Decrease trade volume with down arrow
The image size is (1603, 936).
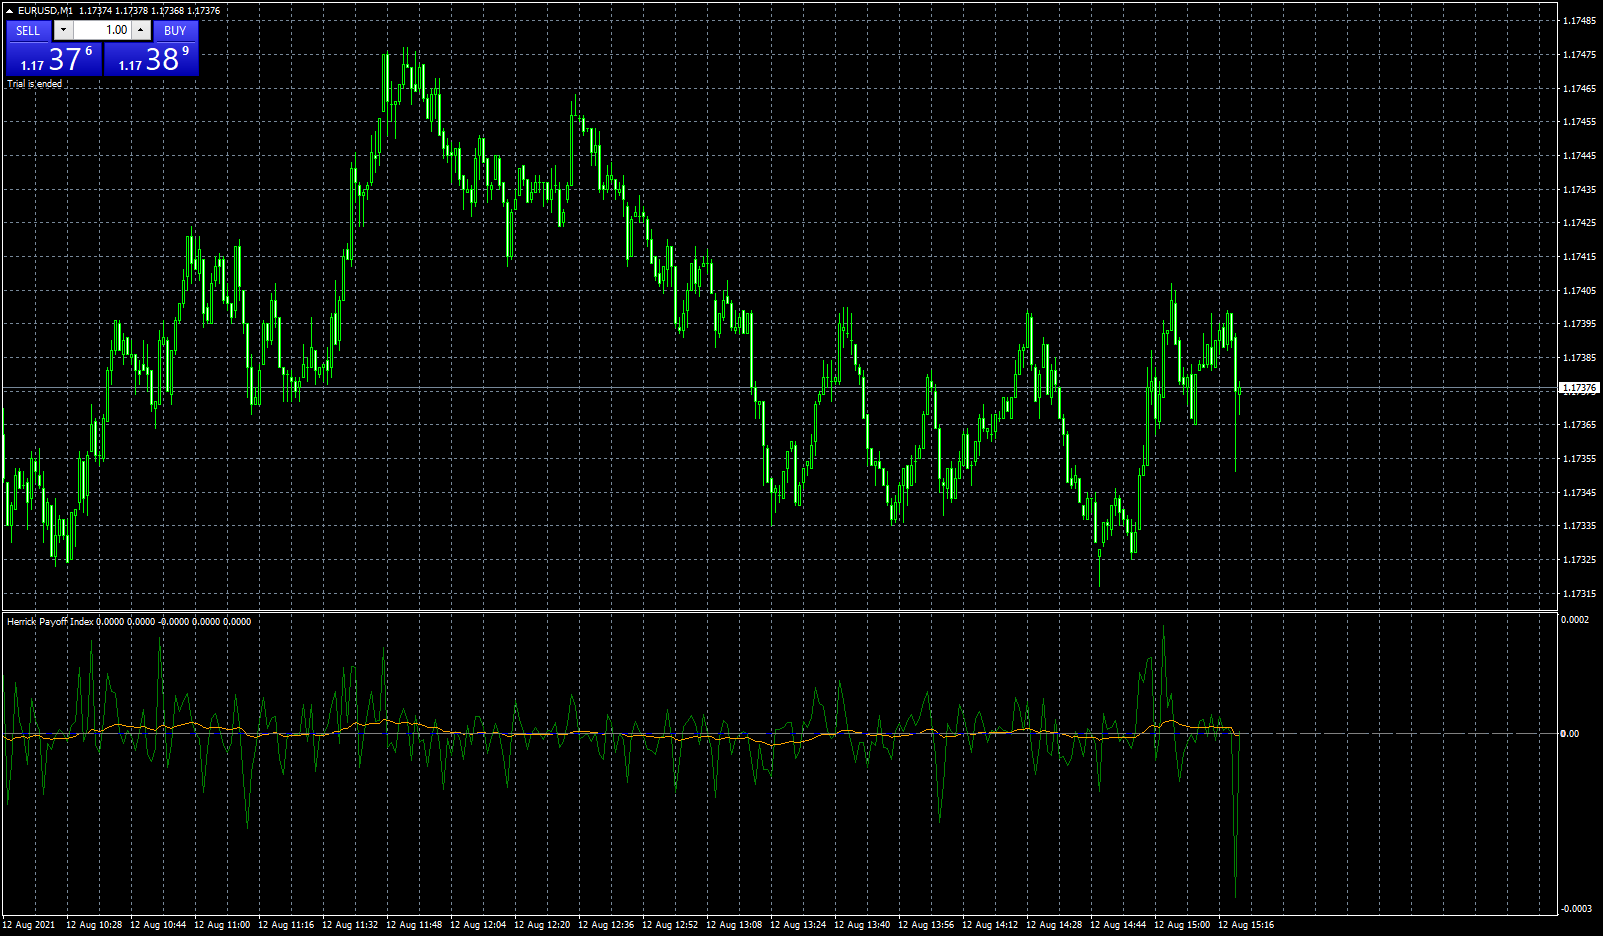pyautogui.click(x=63, y=30)
